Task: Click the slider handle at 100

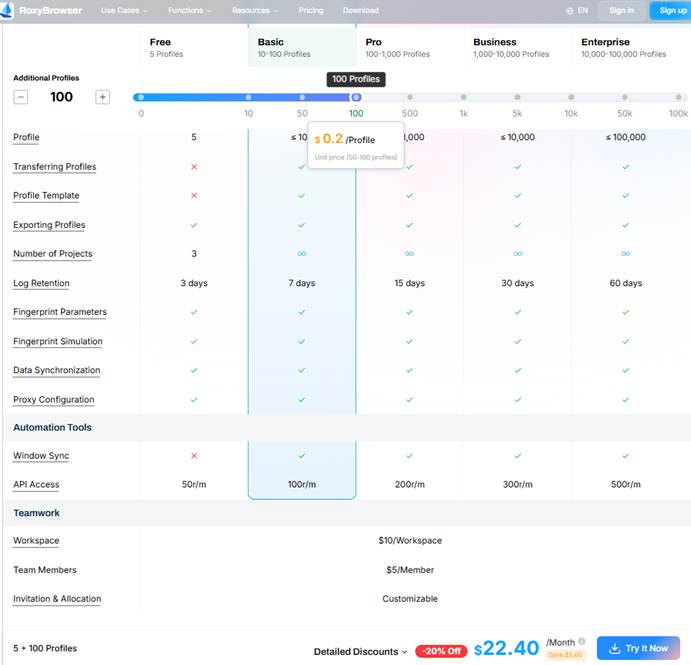Action: [356, 97]
